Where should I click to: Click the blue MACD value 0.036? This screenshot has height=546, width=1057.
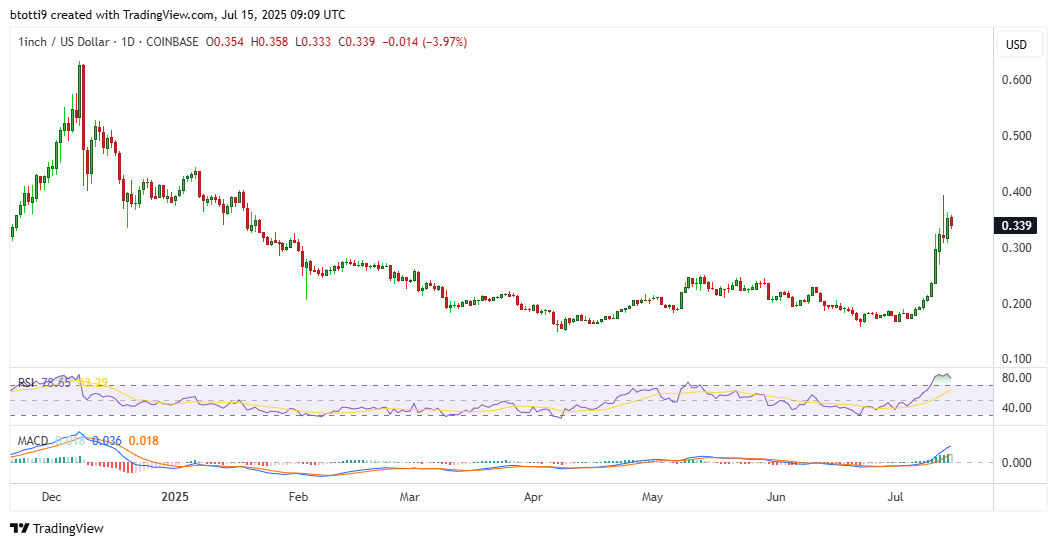coord(106,441)
